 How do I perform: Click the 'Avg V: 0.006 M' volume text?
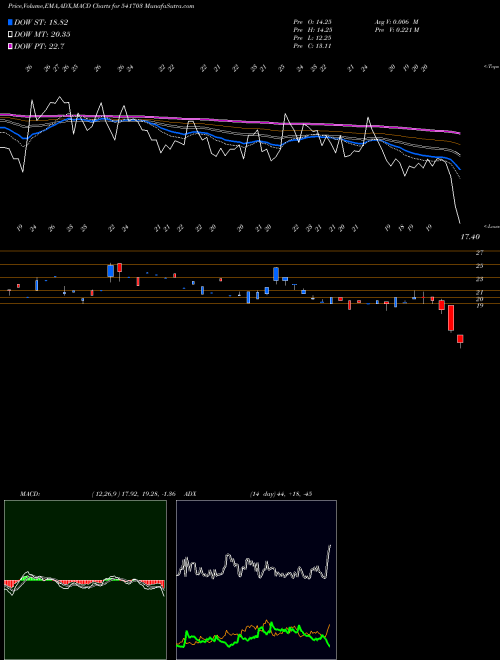point(396,22)
